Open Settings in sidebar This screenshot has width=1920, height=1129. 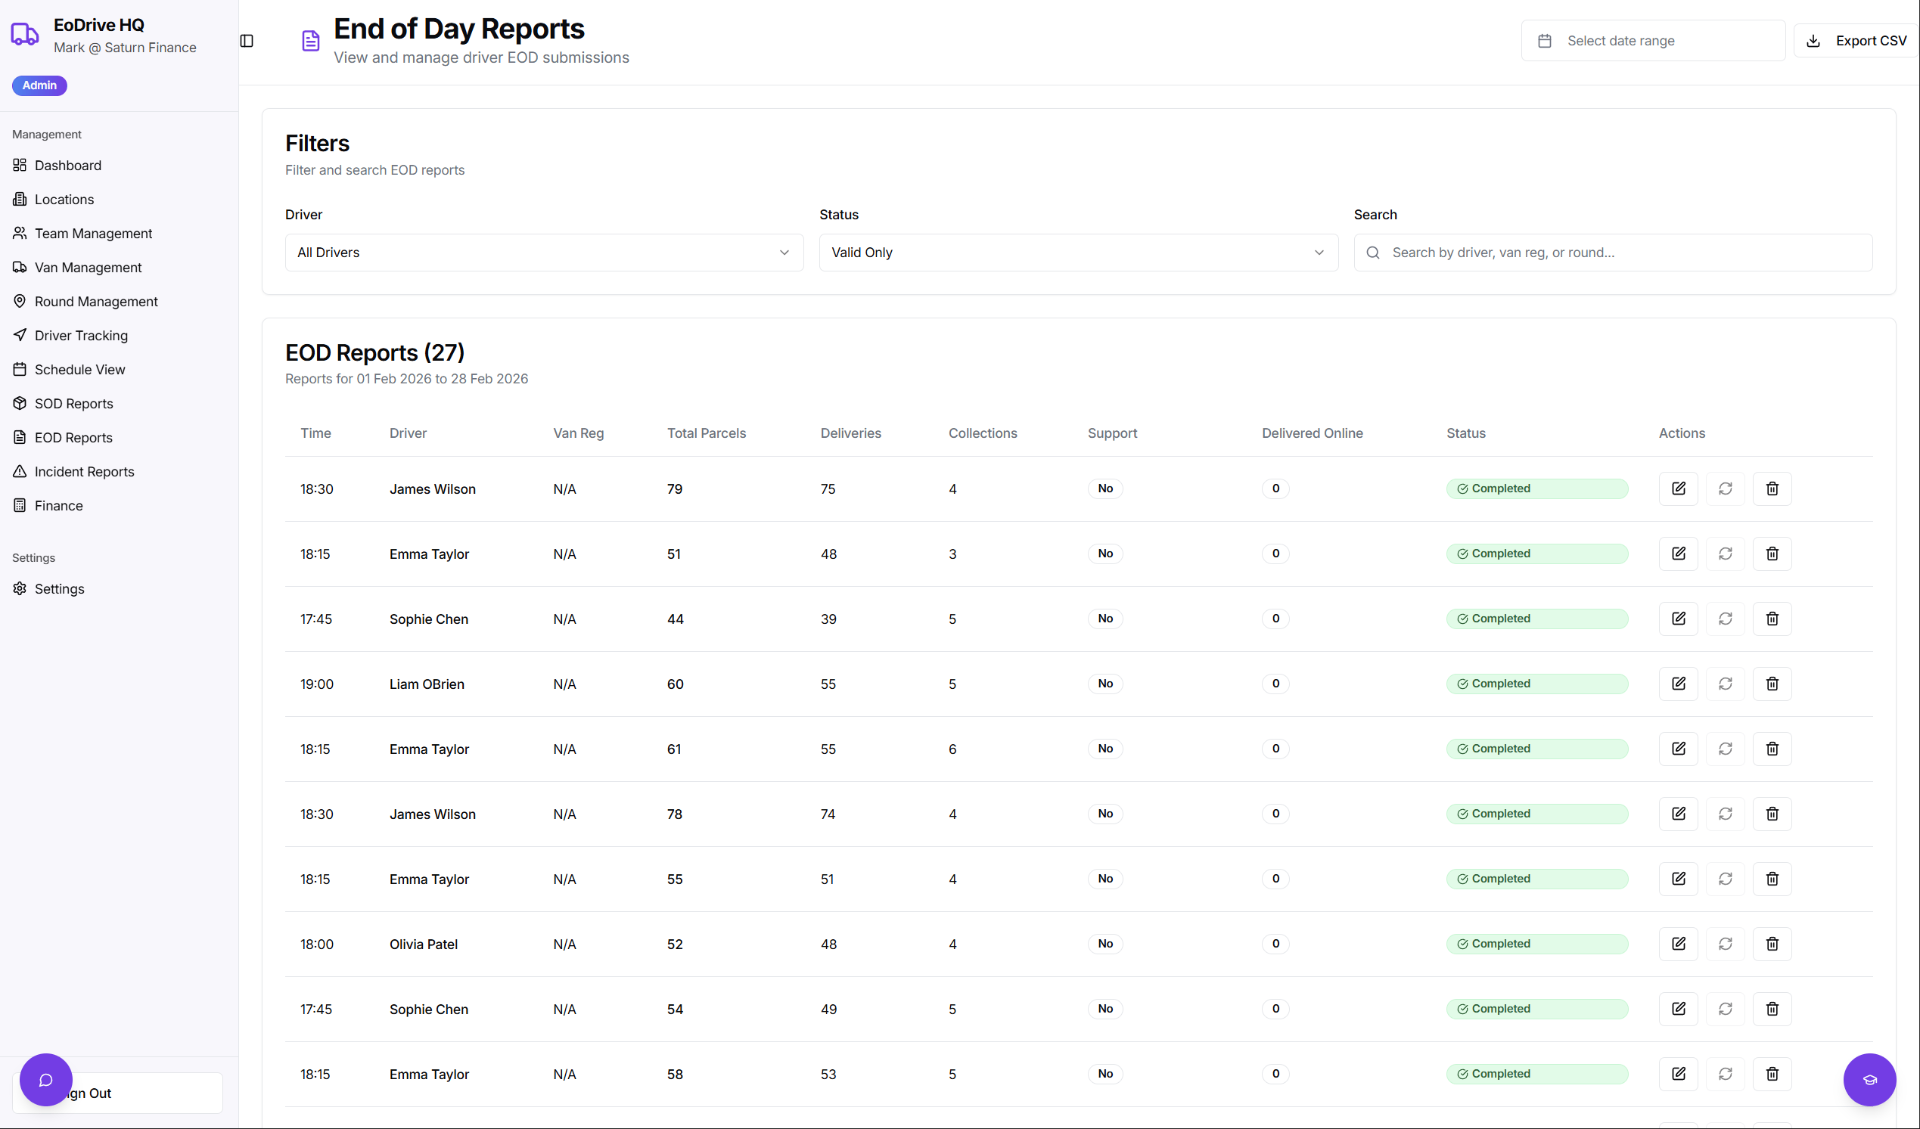(59, 589)
